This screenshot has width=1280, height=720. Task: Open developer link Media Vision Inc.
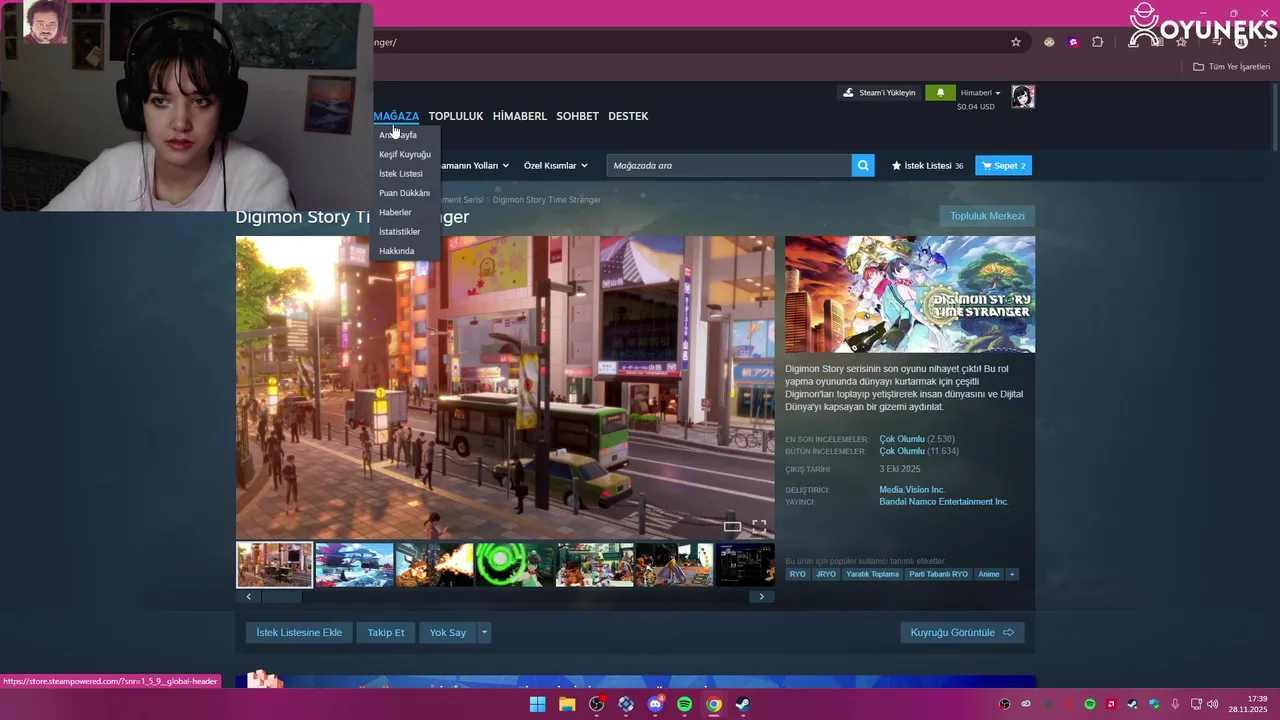(x=912, y=490)
